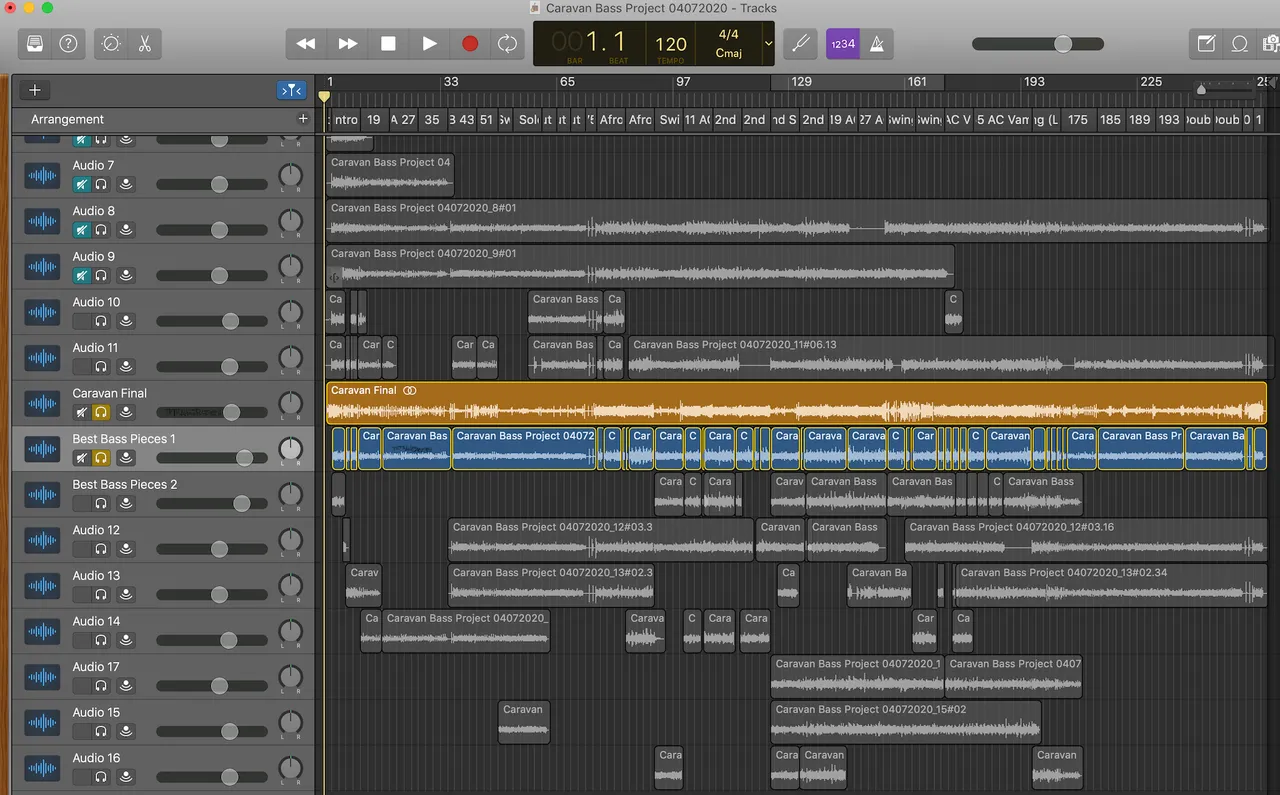Click the Caravan Final track icon
Screen dimensions: 1280x795
tap(43, 404)
